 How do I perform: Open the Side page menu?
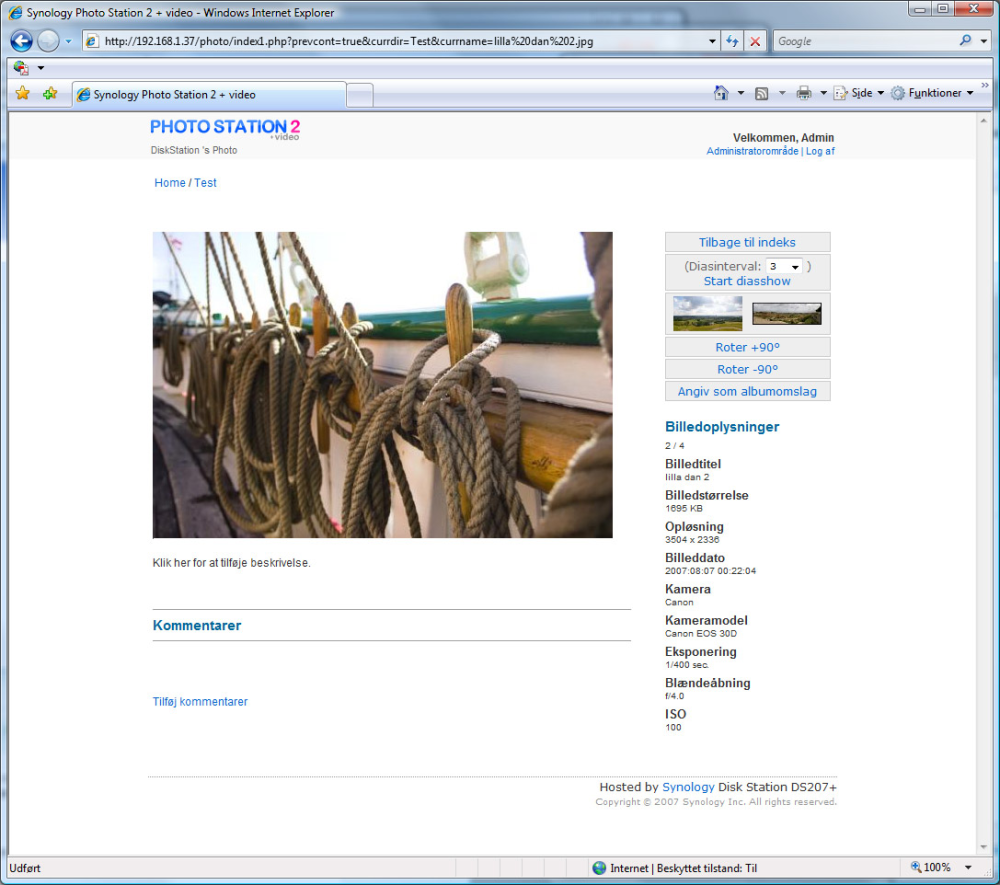858,93
